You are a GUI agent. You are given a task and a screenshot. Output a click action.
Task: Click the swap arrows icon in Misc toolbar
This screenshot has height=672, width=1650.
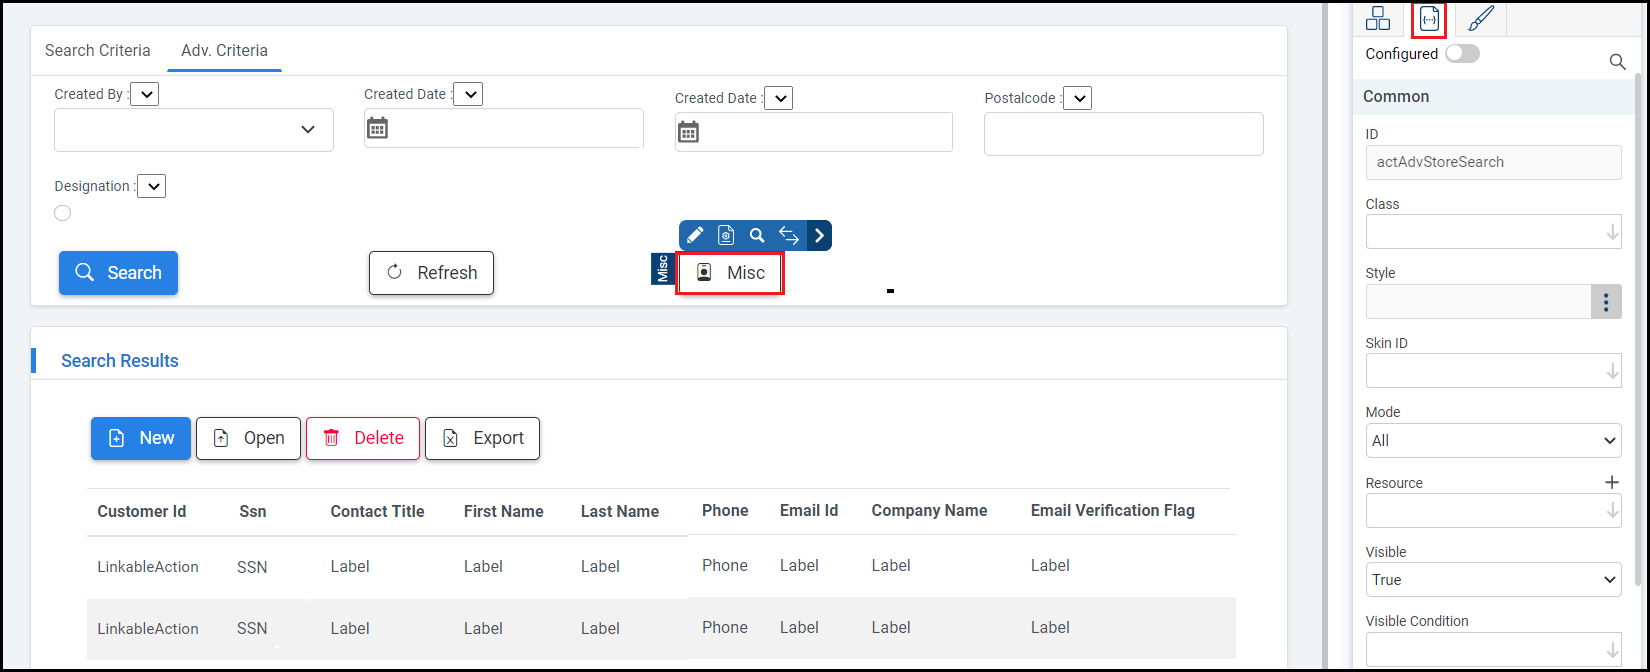789,235
